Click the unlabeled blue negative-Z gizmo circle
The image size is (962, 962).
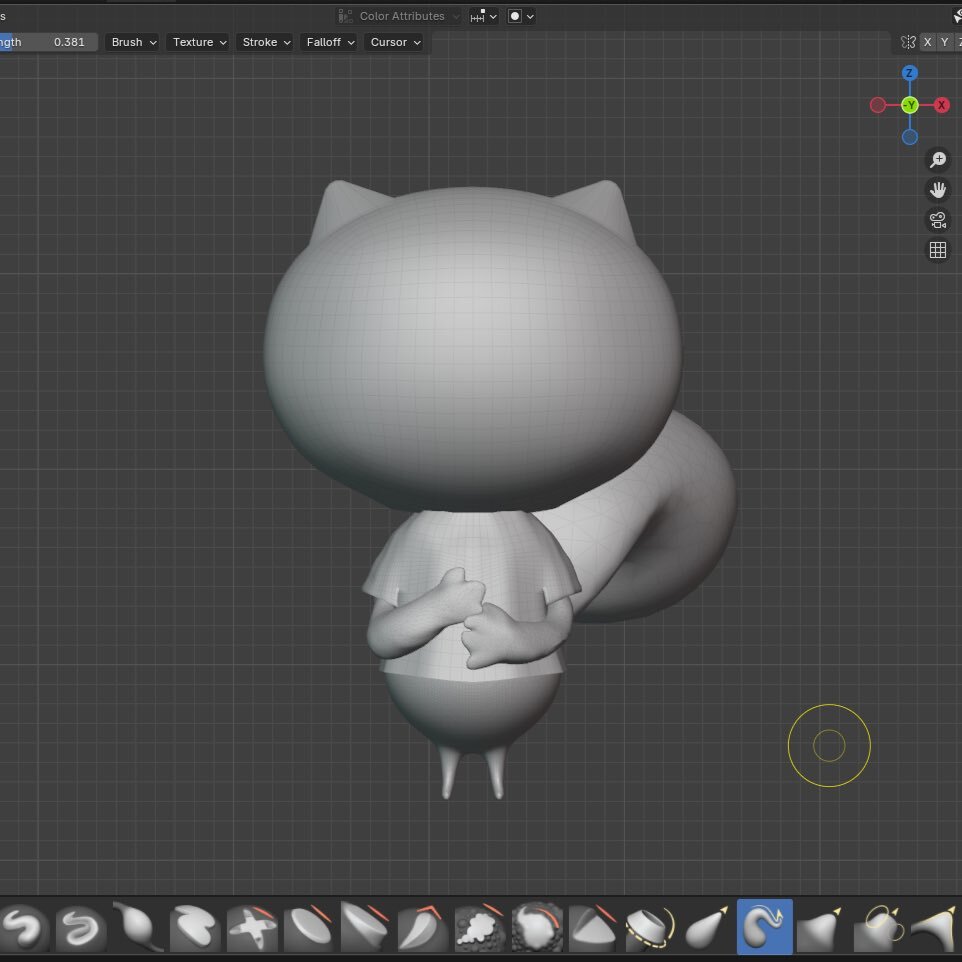[x=909, y=137]
